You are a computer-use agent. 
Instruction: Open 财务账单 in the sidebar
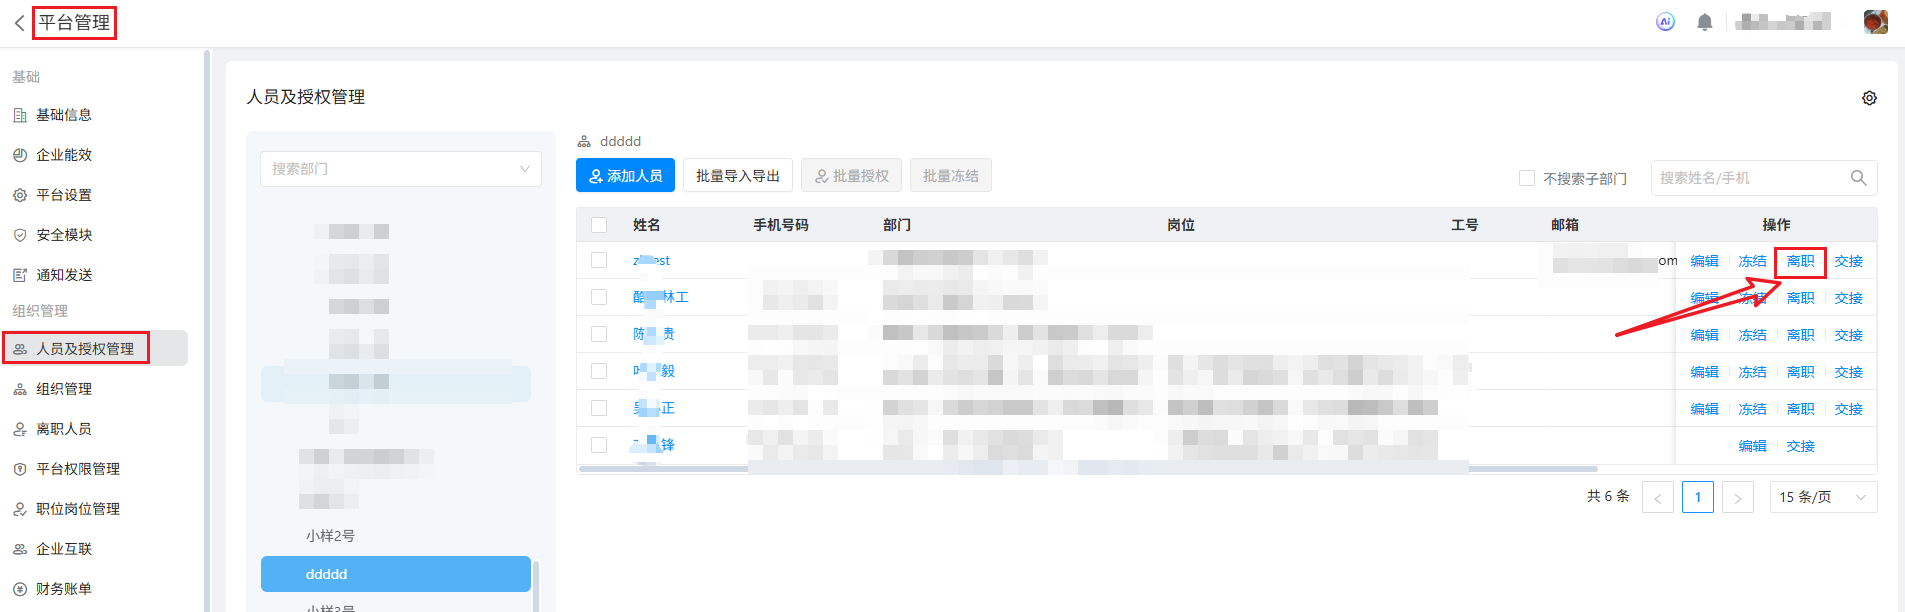(x=64, y=589)
